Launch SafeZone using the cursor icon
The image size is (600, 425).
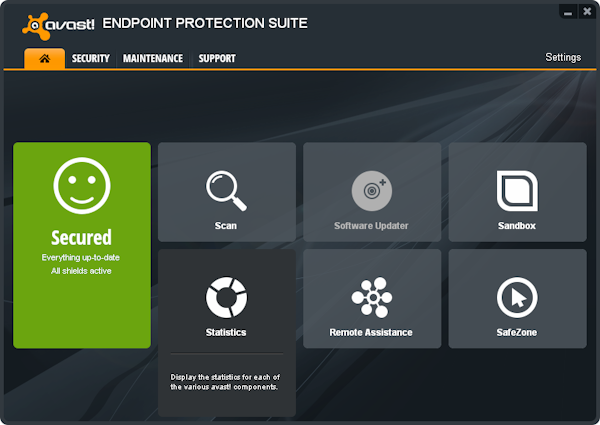coord(517,297)
